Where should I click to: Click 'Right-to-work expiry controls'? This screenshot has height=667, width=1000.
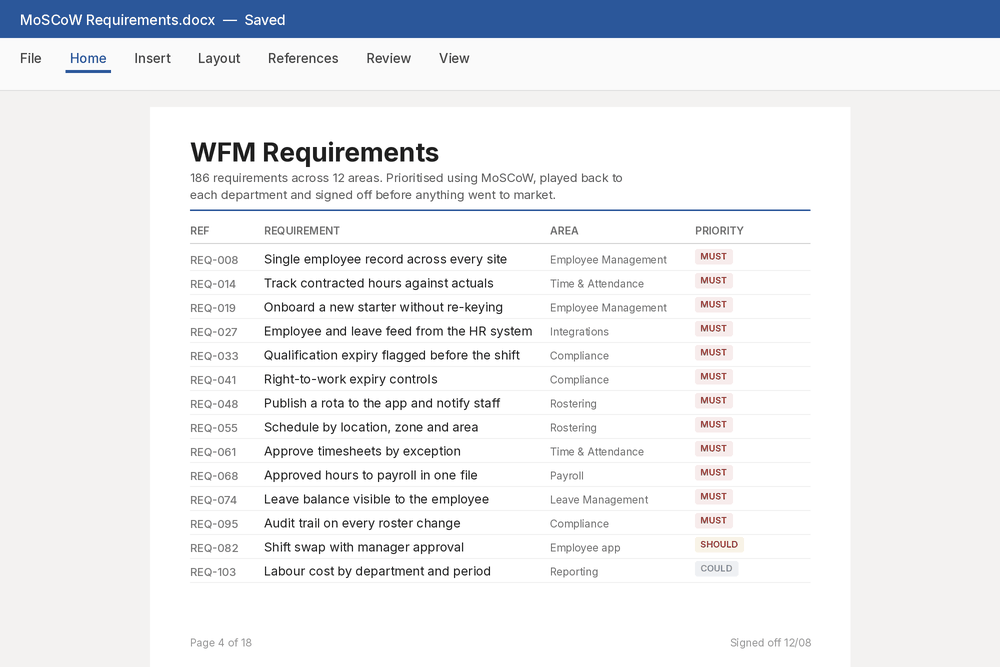pyautogui.click(x=351, y=379)
